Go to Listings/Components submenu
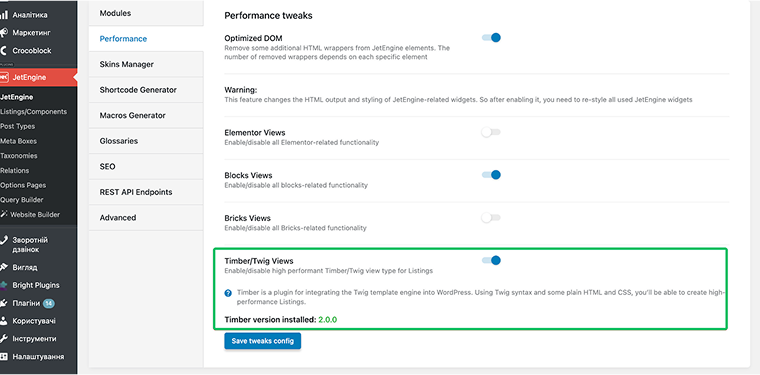Image resolution: width=760 pixels, height=375 pixels. pyautogui.click(x=33, y=111)
